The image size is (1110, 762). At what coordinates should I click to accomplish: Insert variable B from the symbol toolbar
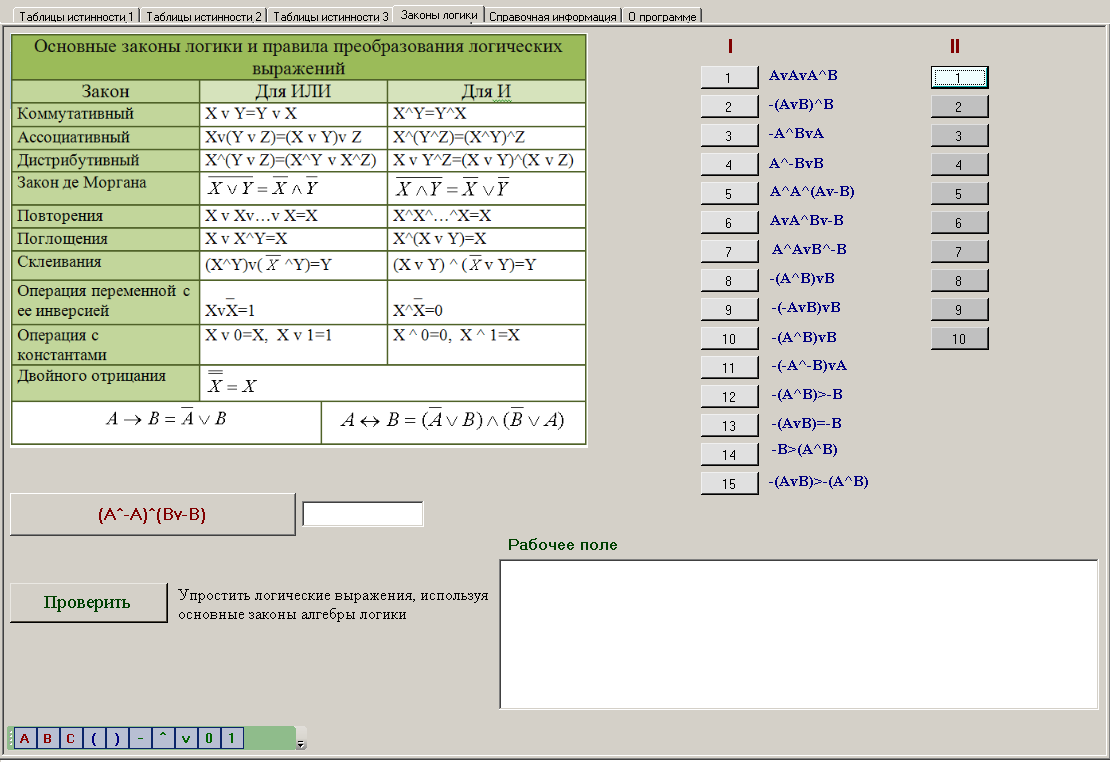[x=46, y=739]
